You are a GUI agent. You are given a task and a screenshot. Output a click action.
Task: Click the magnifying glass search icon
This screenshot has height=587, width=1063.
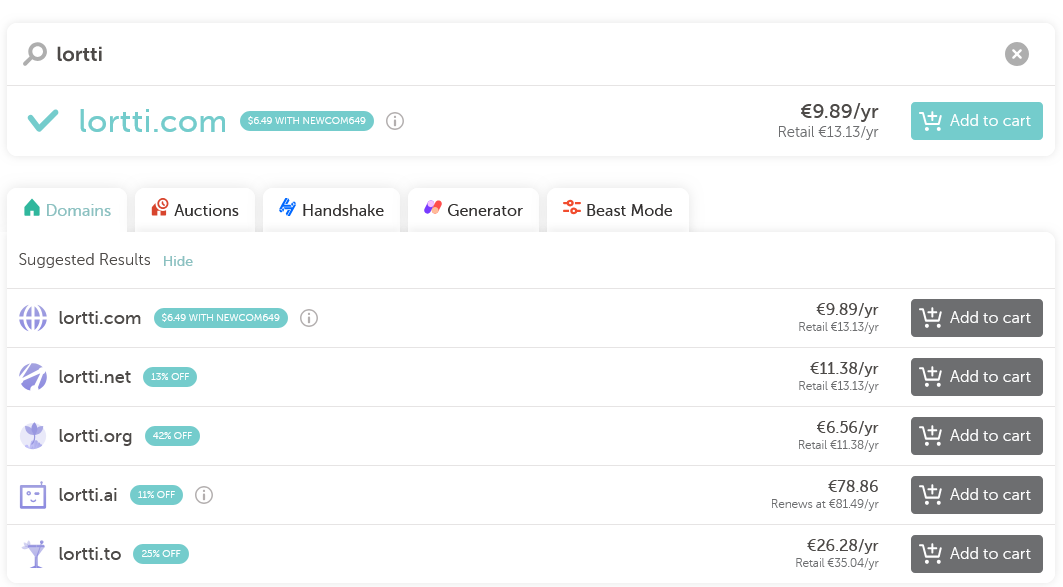(35, 54)
